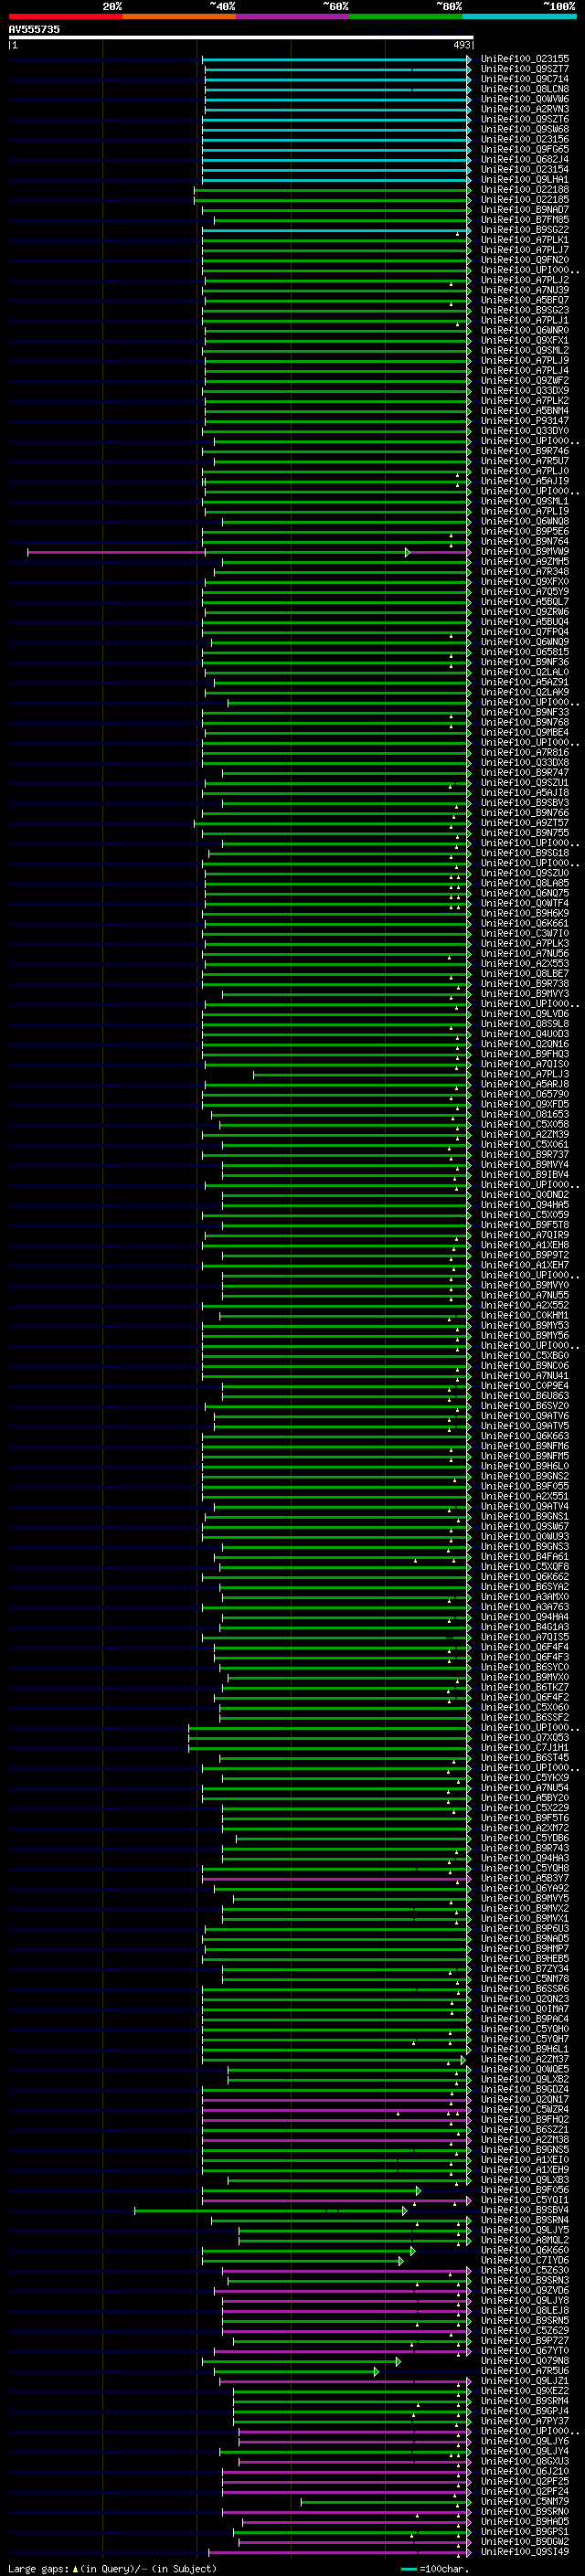Image resolution: width=585 pixels, height=2576 pixels.
Task: Select hit UniRef100_Q9LHA1
Action: coord(525,180)
